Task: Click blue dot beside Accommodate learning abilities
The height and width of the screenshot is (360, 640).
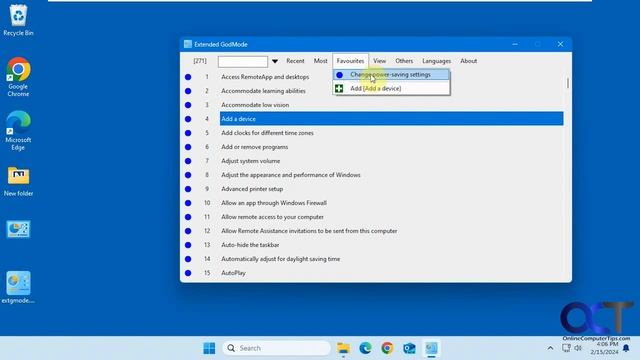Action: (x=188, y=91)
